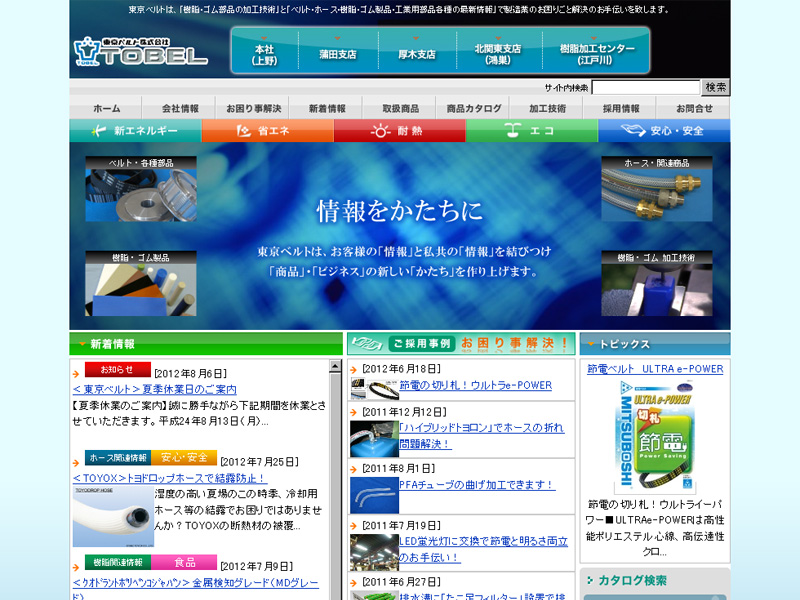
Task: Open the 節電の切り札!ウルトラe-POWER link
Action: [476, 385]
